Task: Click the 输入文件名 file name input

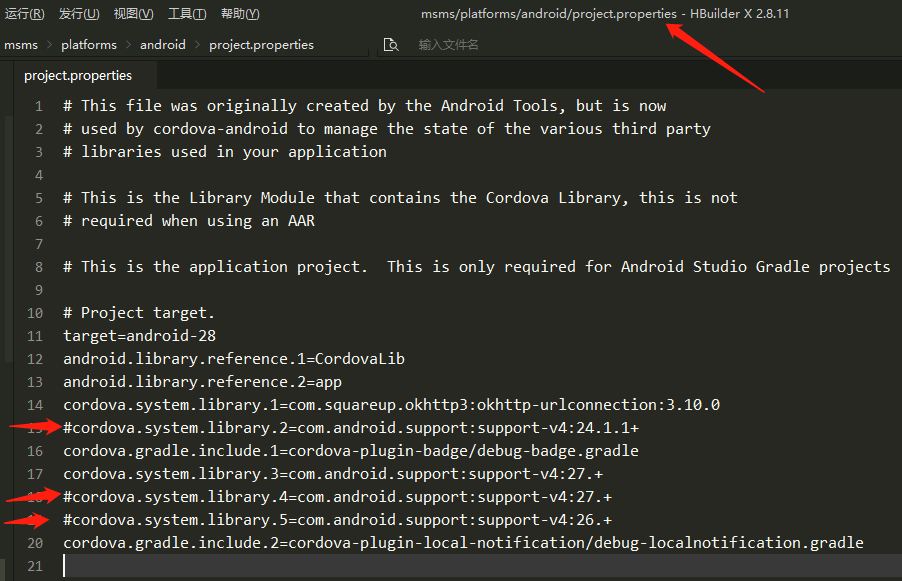Action: click(x=448, y=45)
